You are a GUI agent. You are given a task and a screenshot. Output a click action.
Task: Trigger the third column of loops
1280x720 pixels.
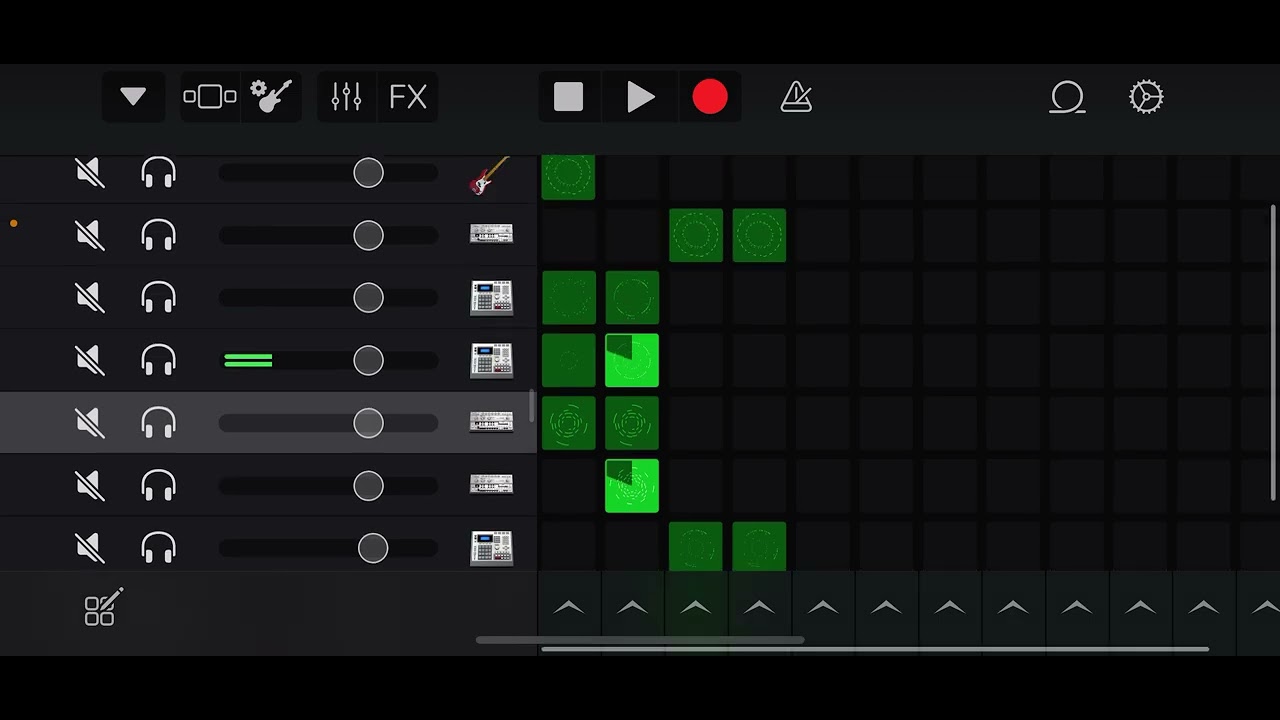click(x=695, y=607)
